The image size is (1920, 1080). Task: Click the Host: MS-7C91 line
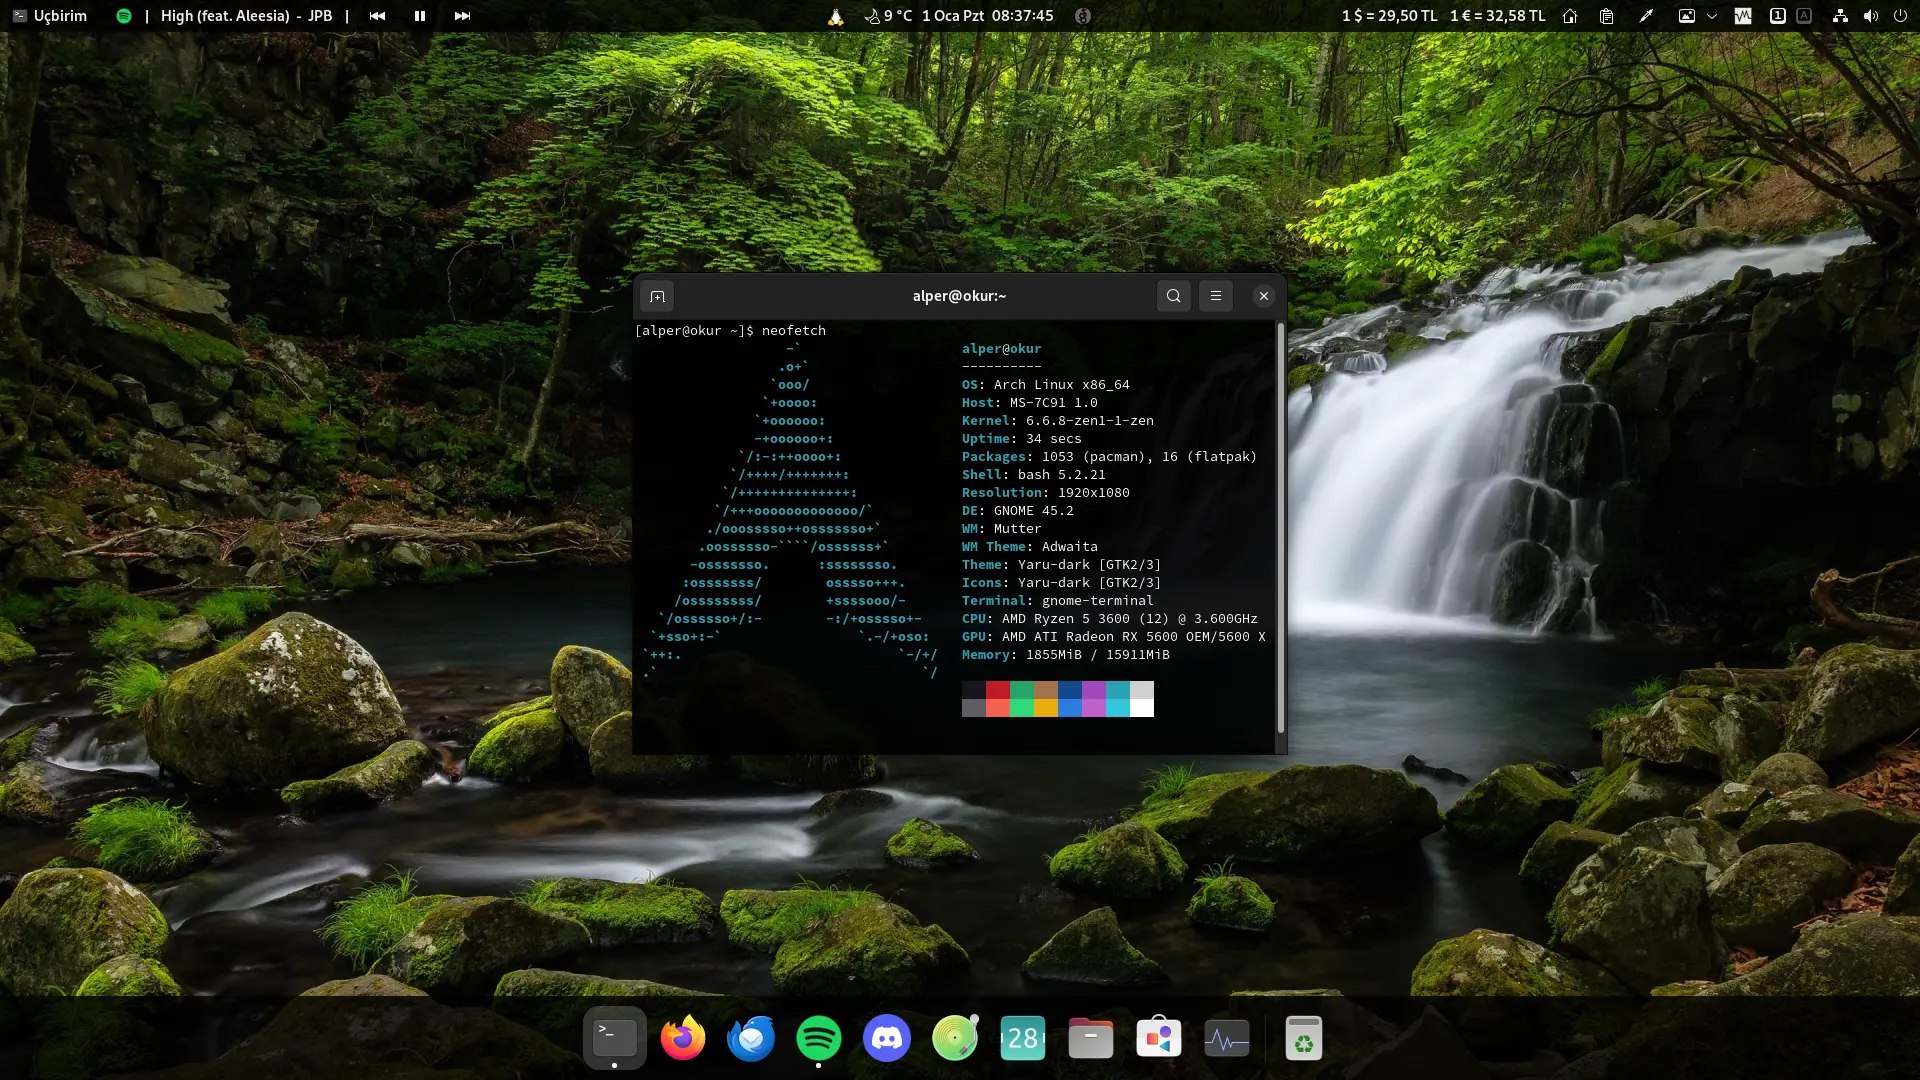1029,402
